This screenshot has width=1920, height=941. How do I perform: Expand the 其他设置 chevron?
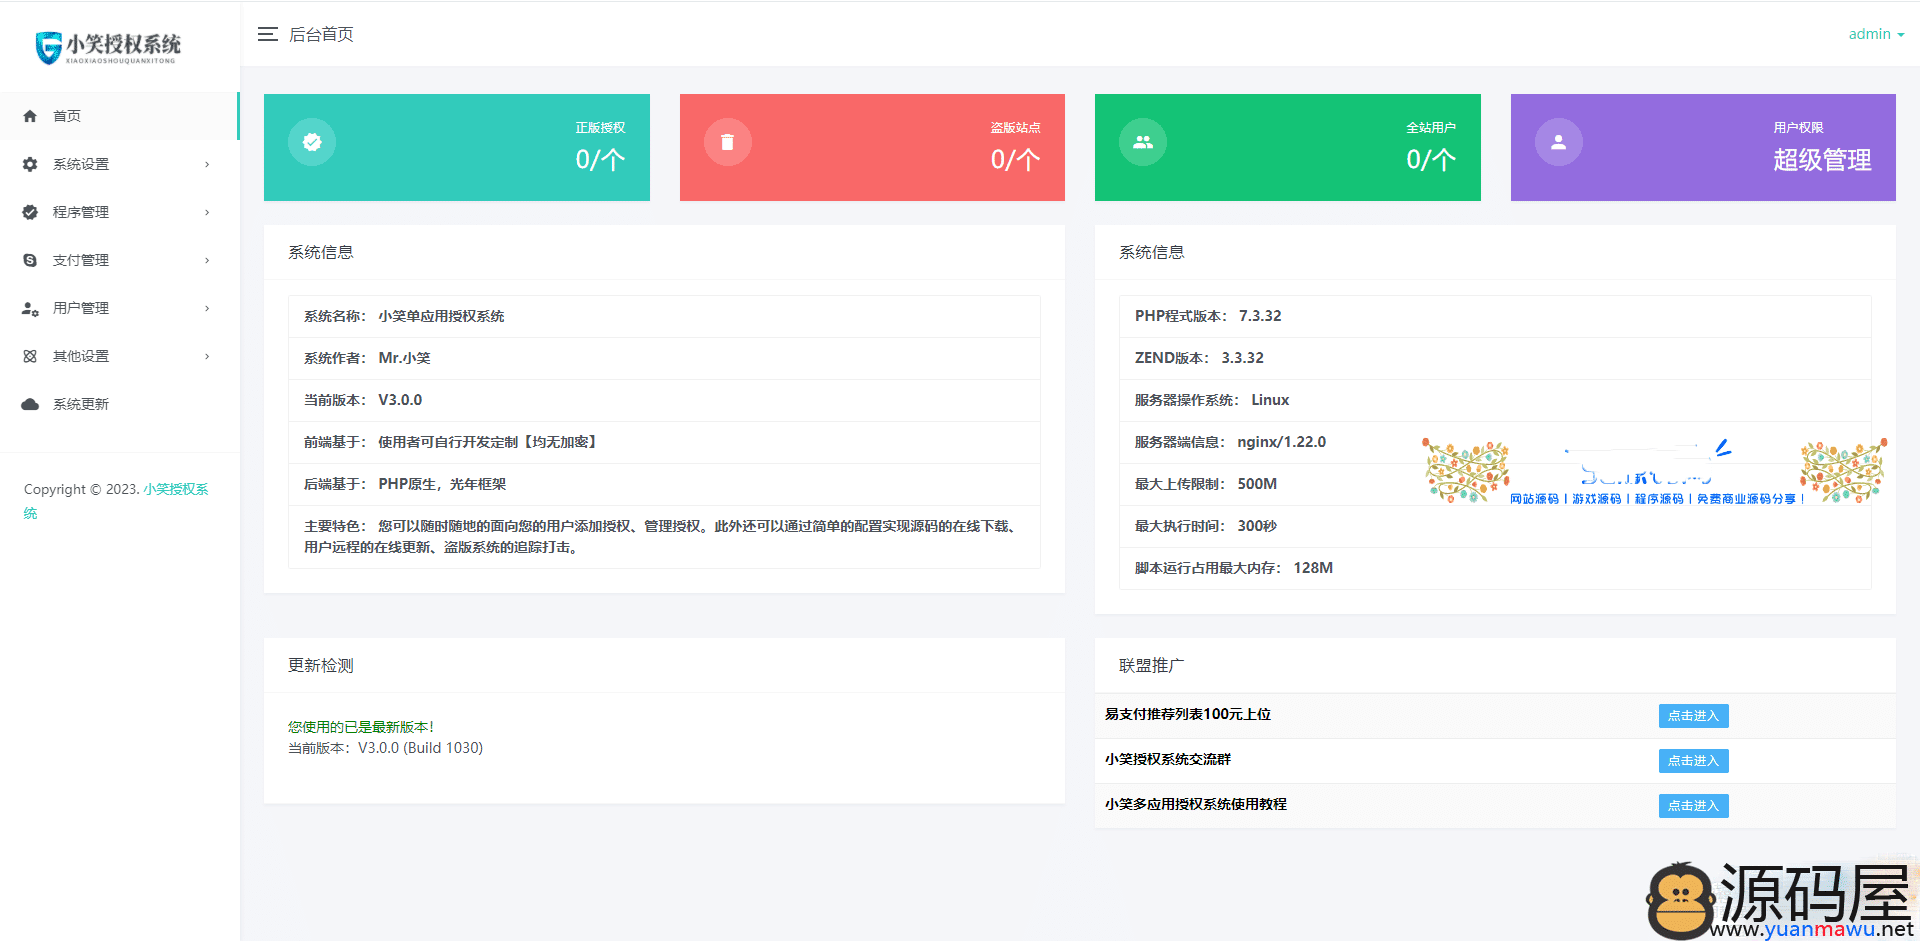point(207,356)
